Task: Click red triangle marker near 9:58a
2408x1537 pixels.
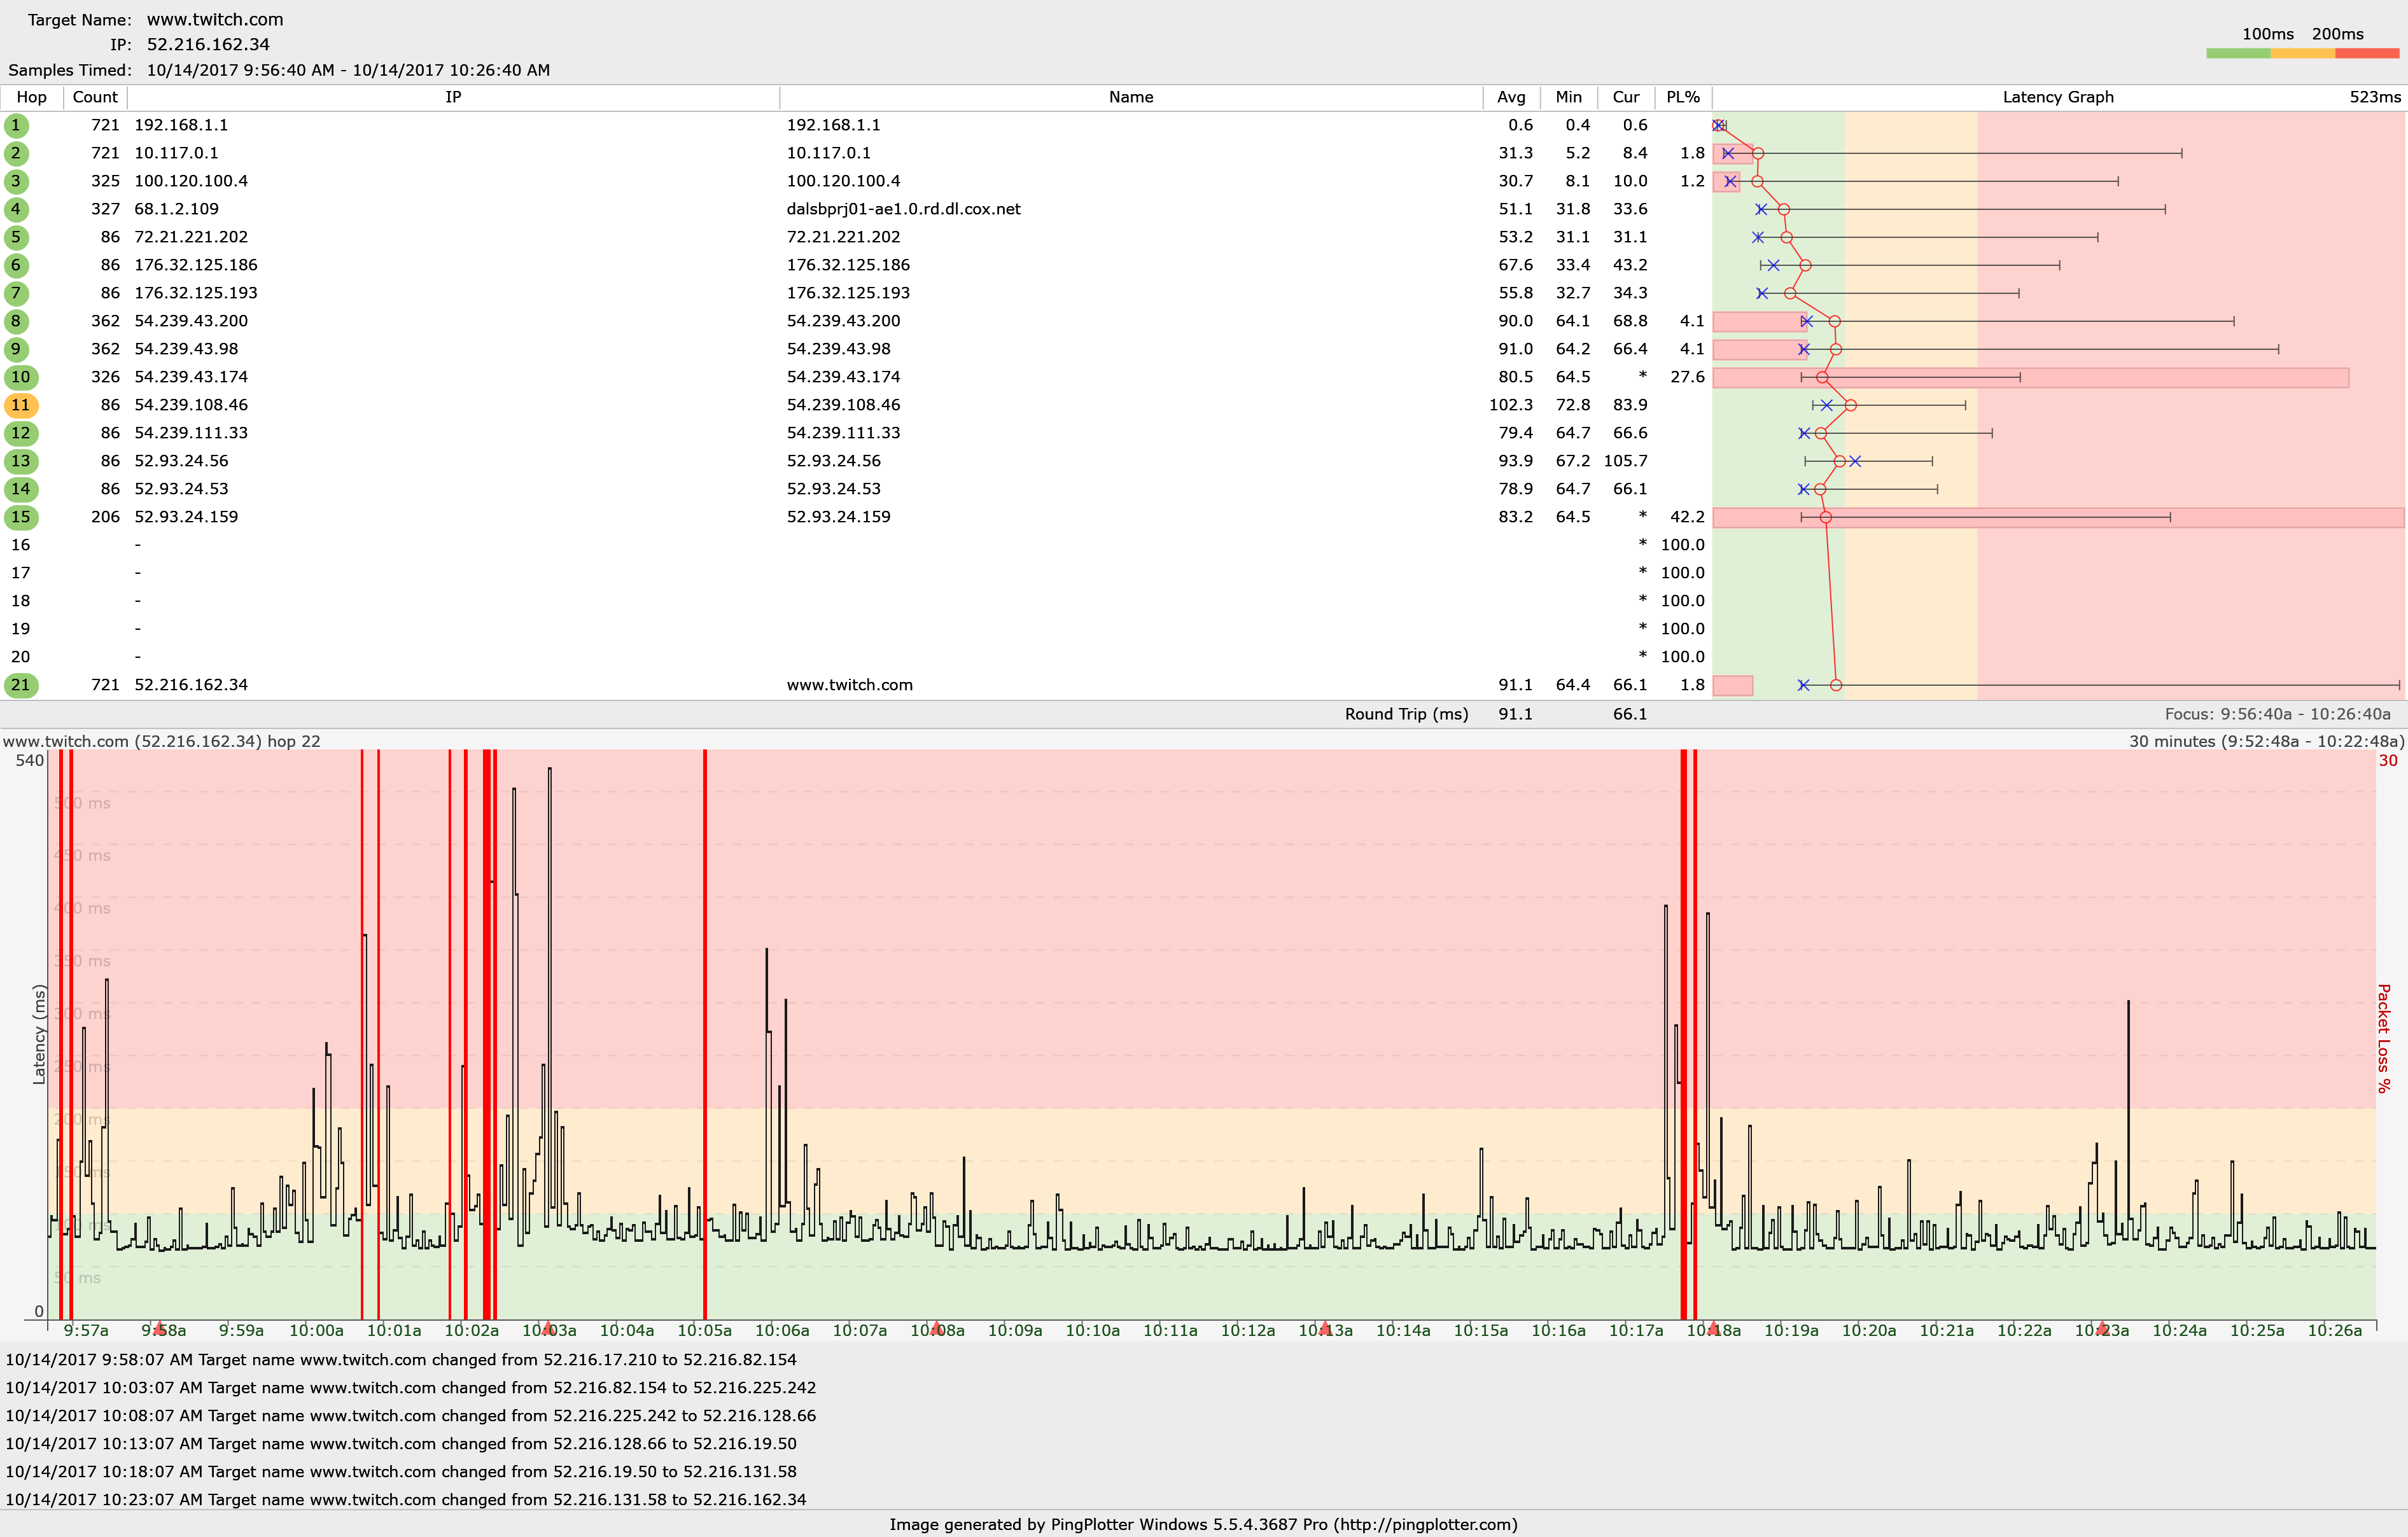Action: [160, 1328]
